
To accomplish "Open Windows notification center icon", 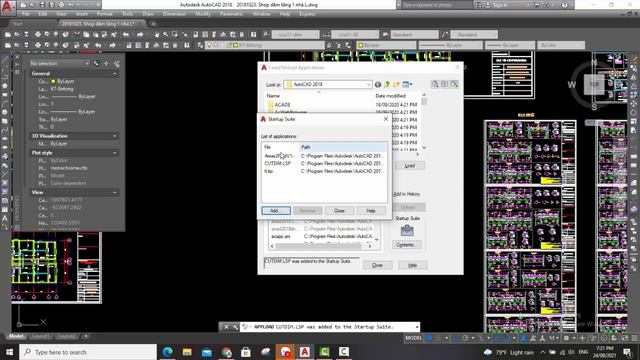I will coord(627,352).
